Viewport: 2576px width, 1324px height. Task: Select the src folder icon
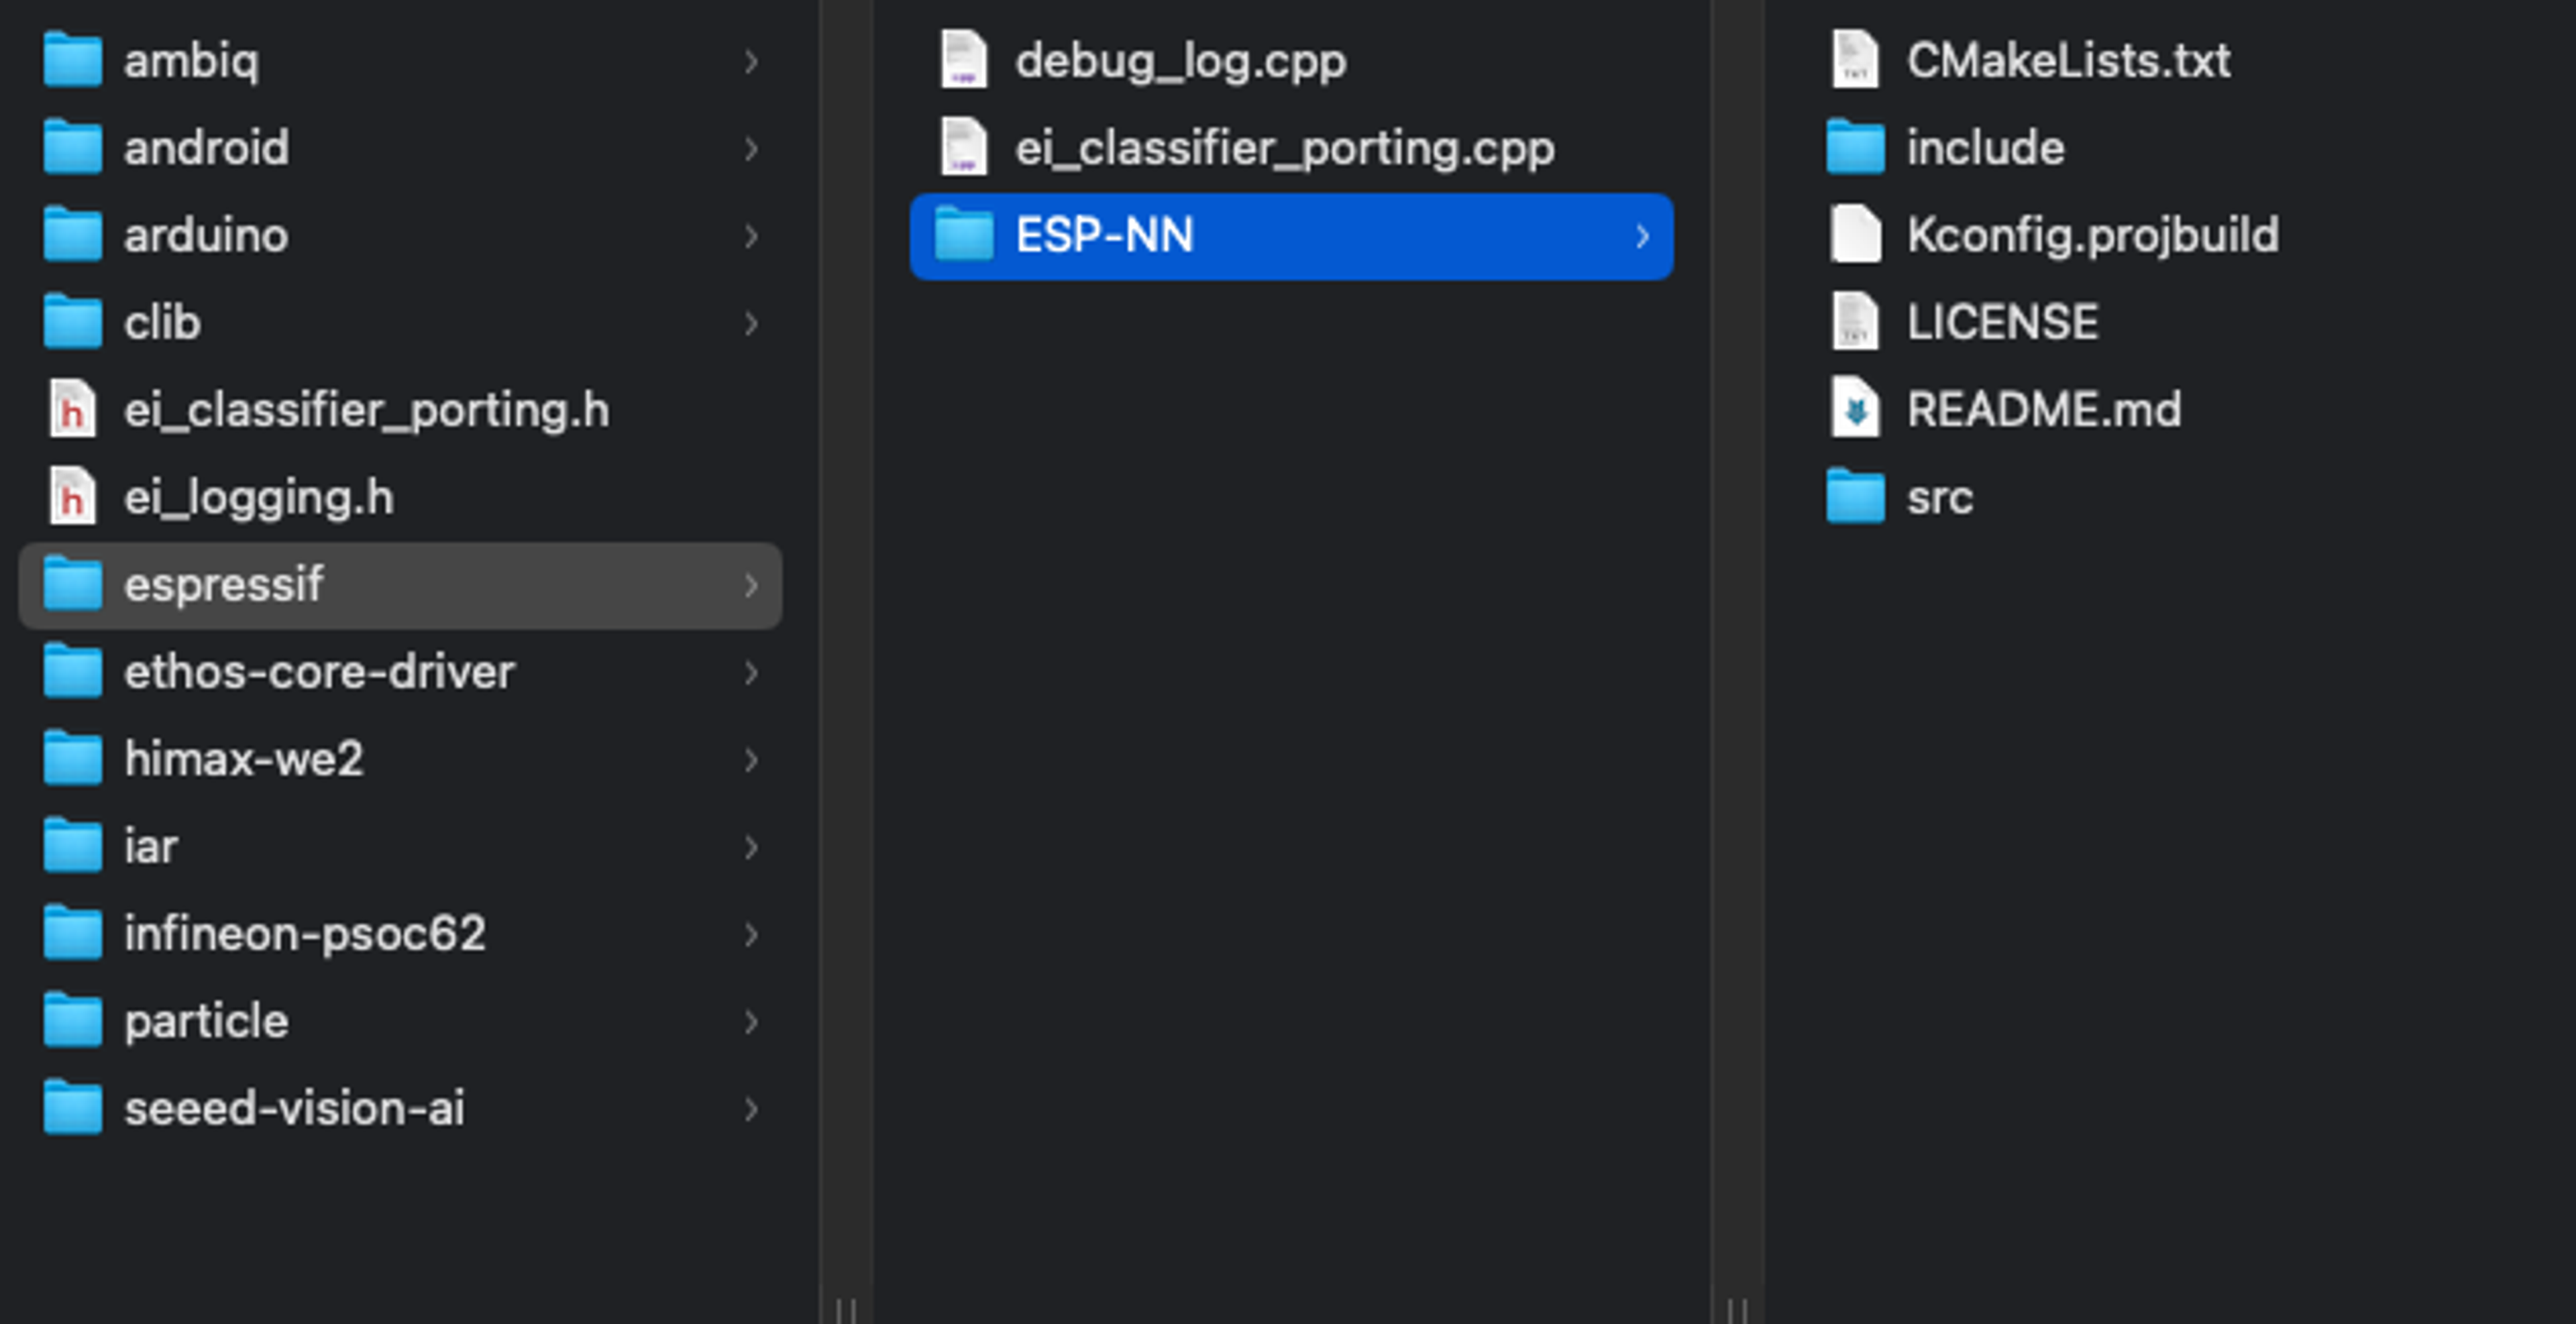(1855, 497)
